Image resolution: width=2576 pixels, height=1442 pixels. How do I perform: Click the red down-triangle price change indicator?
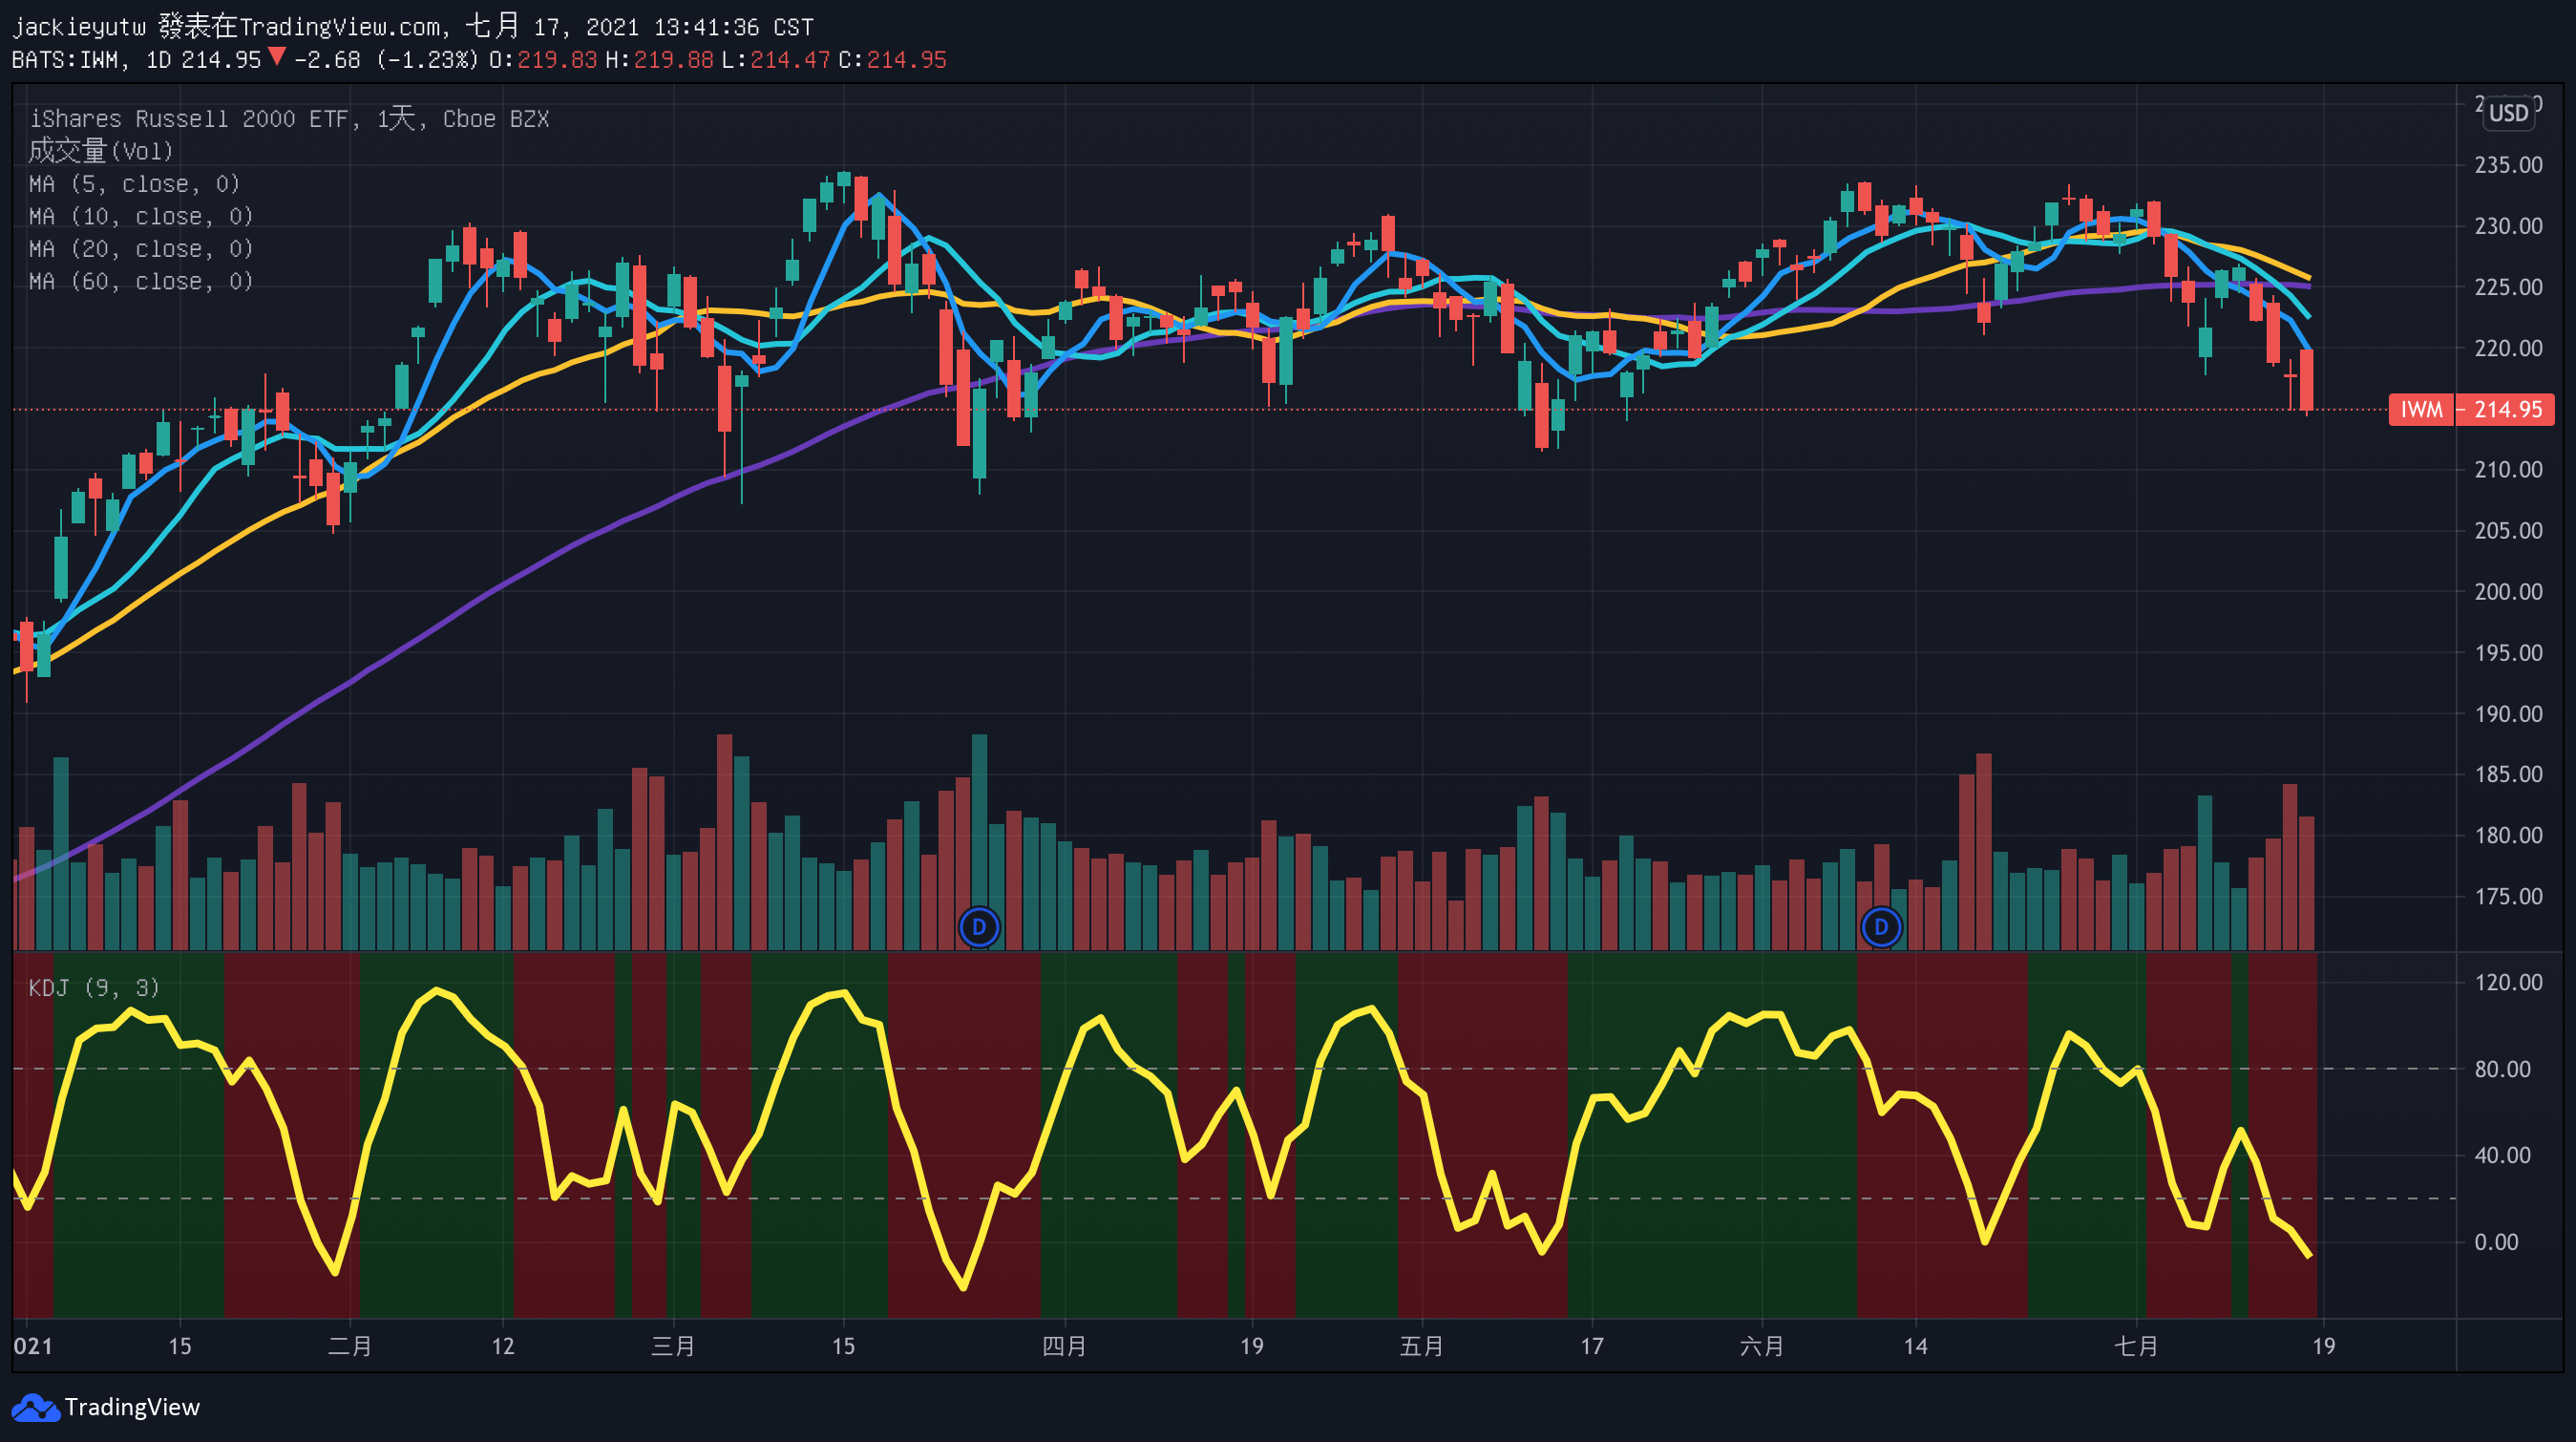[x=277, y=58]
